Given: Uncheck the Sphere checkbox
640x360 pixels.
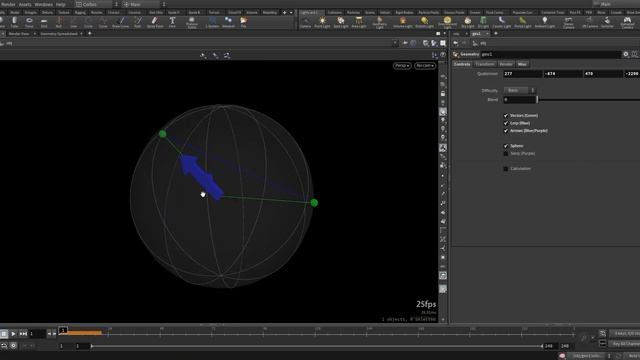Looking at the screenshot, I should (x=506, y=146).
